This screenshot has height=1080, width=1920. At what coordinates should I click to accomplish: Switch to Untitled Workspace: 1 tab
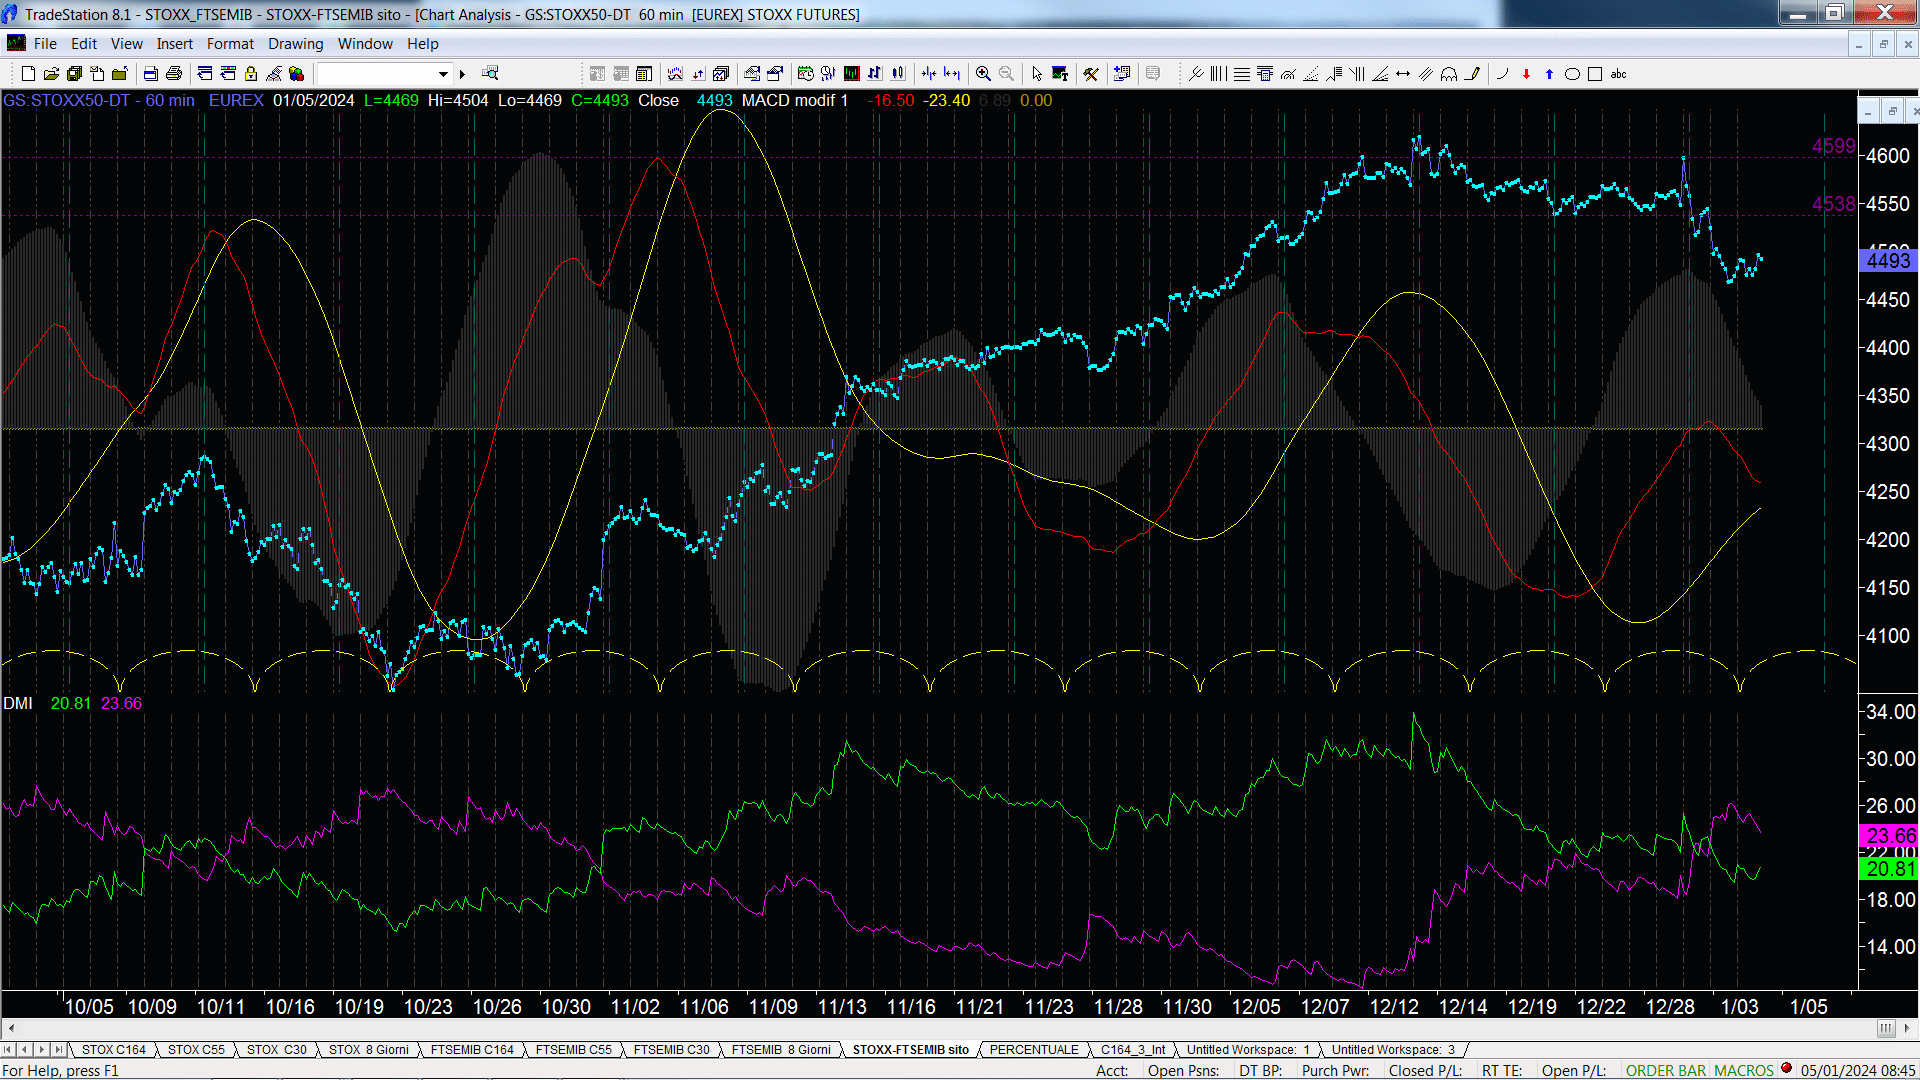(x=1248, y=1050)
